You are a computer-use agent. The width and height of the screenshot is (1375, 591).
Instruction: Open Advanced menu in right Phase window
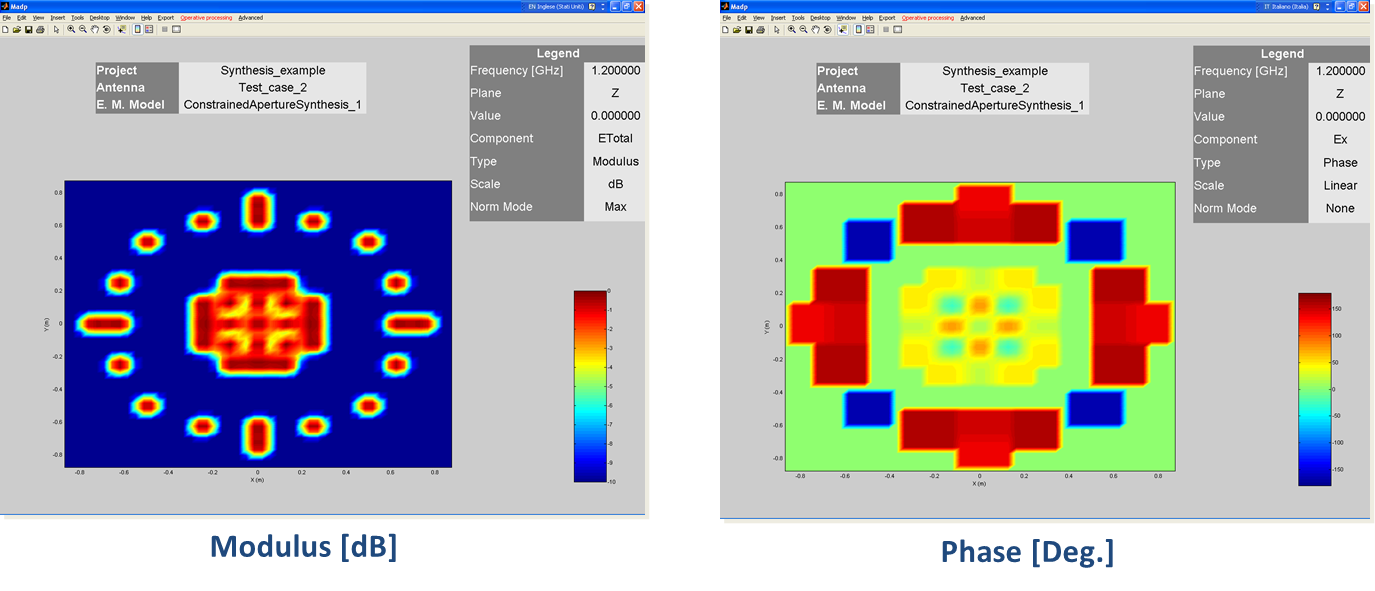pos(972,18)
